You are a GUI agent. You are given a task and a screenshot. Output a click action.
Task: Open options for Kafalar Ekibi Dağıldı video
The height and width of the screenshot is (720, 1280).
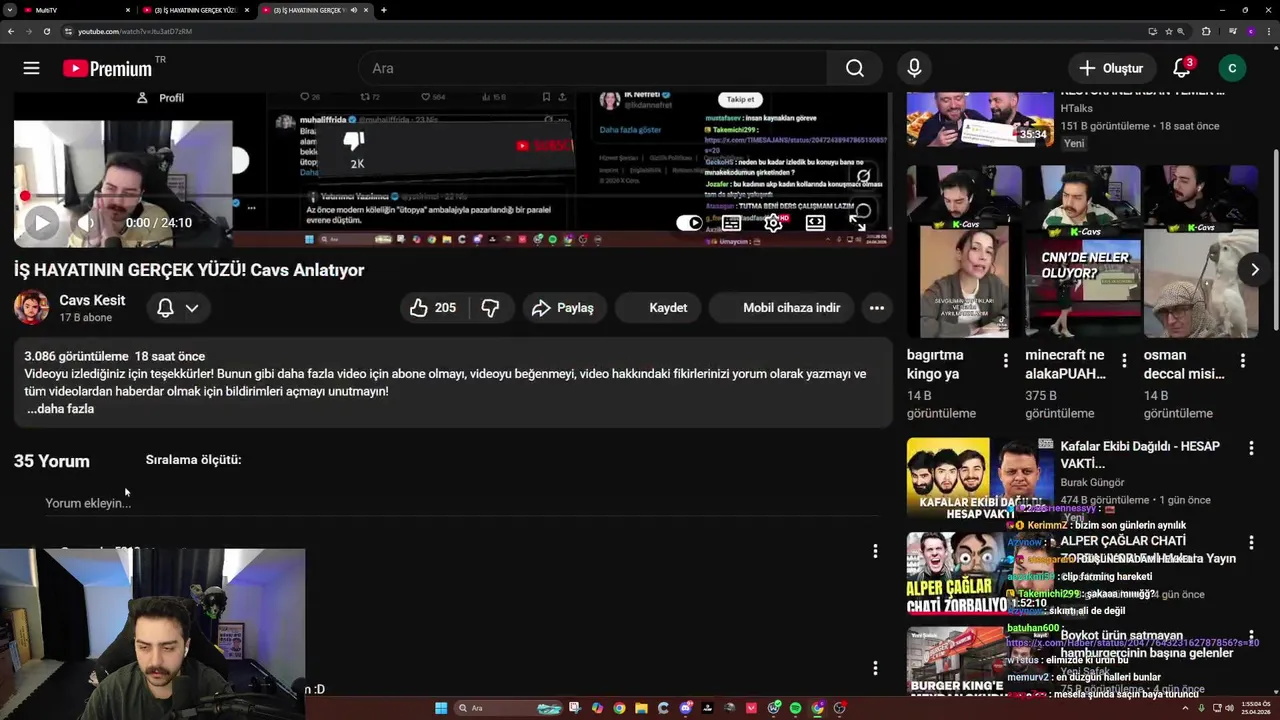(x=1251, y=449)
